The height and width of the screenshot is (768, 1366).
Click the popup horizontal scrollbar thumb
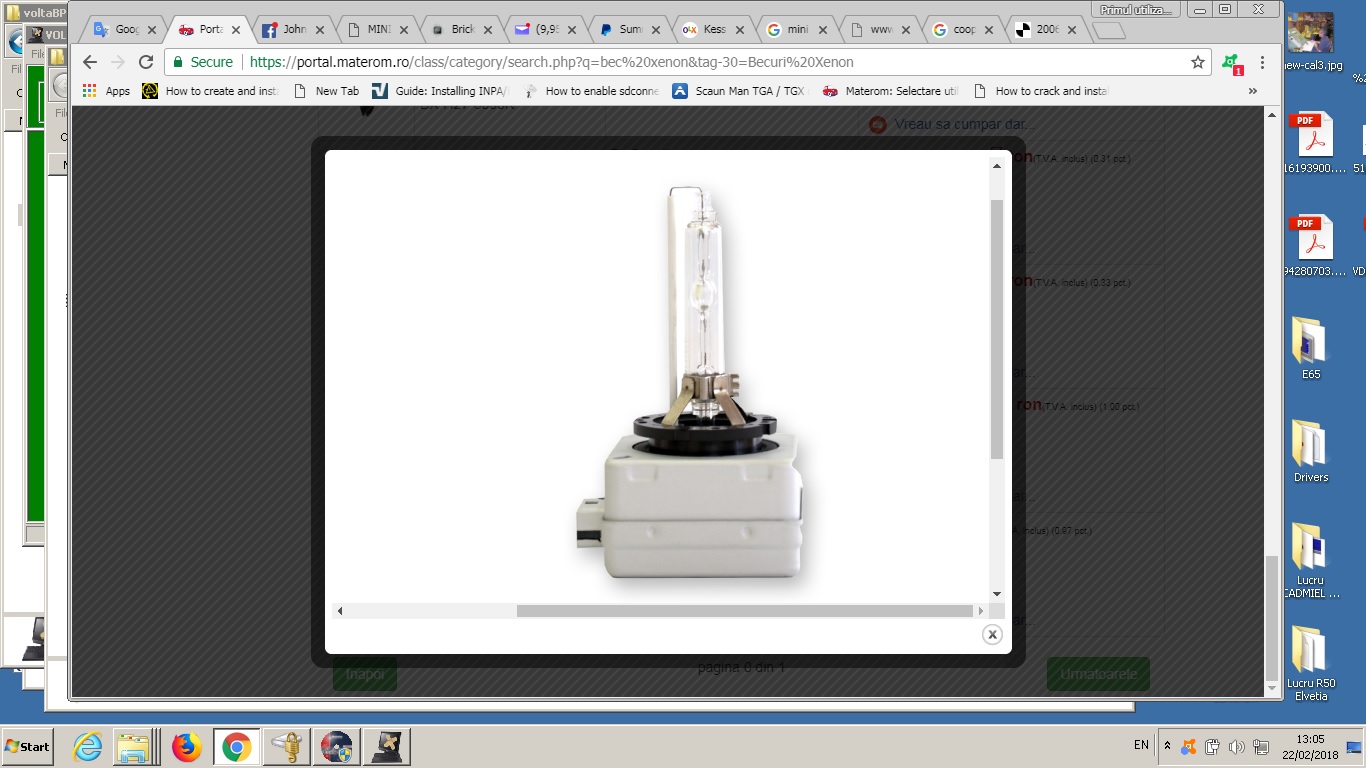[x=744, y=611]
